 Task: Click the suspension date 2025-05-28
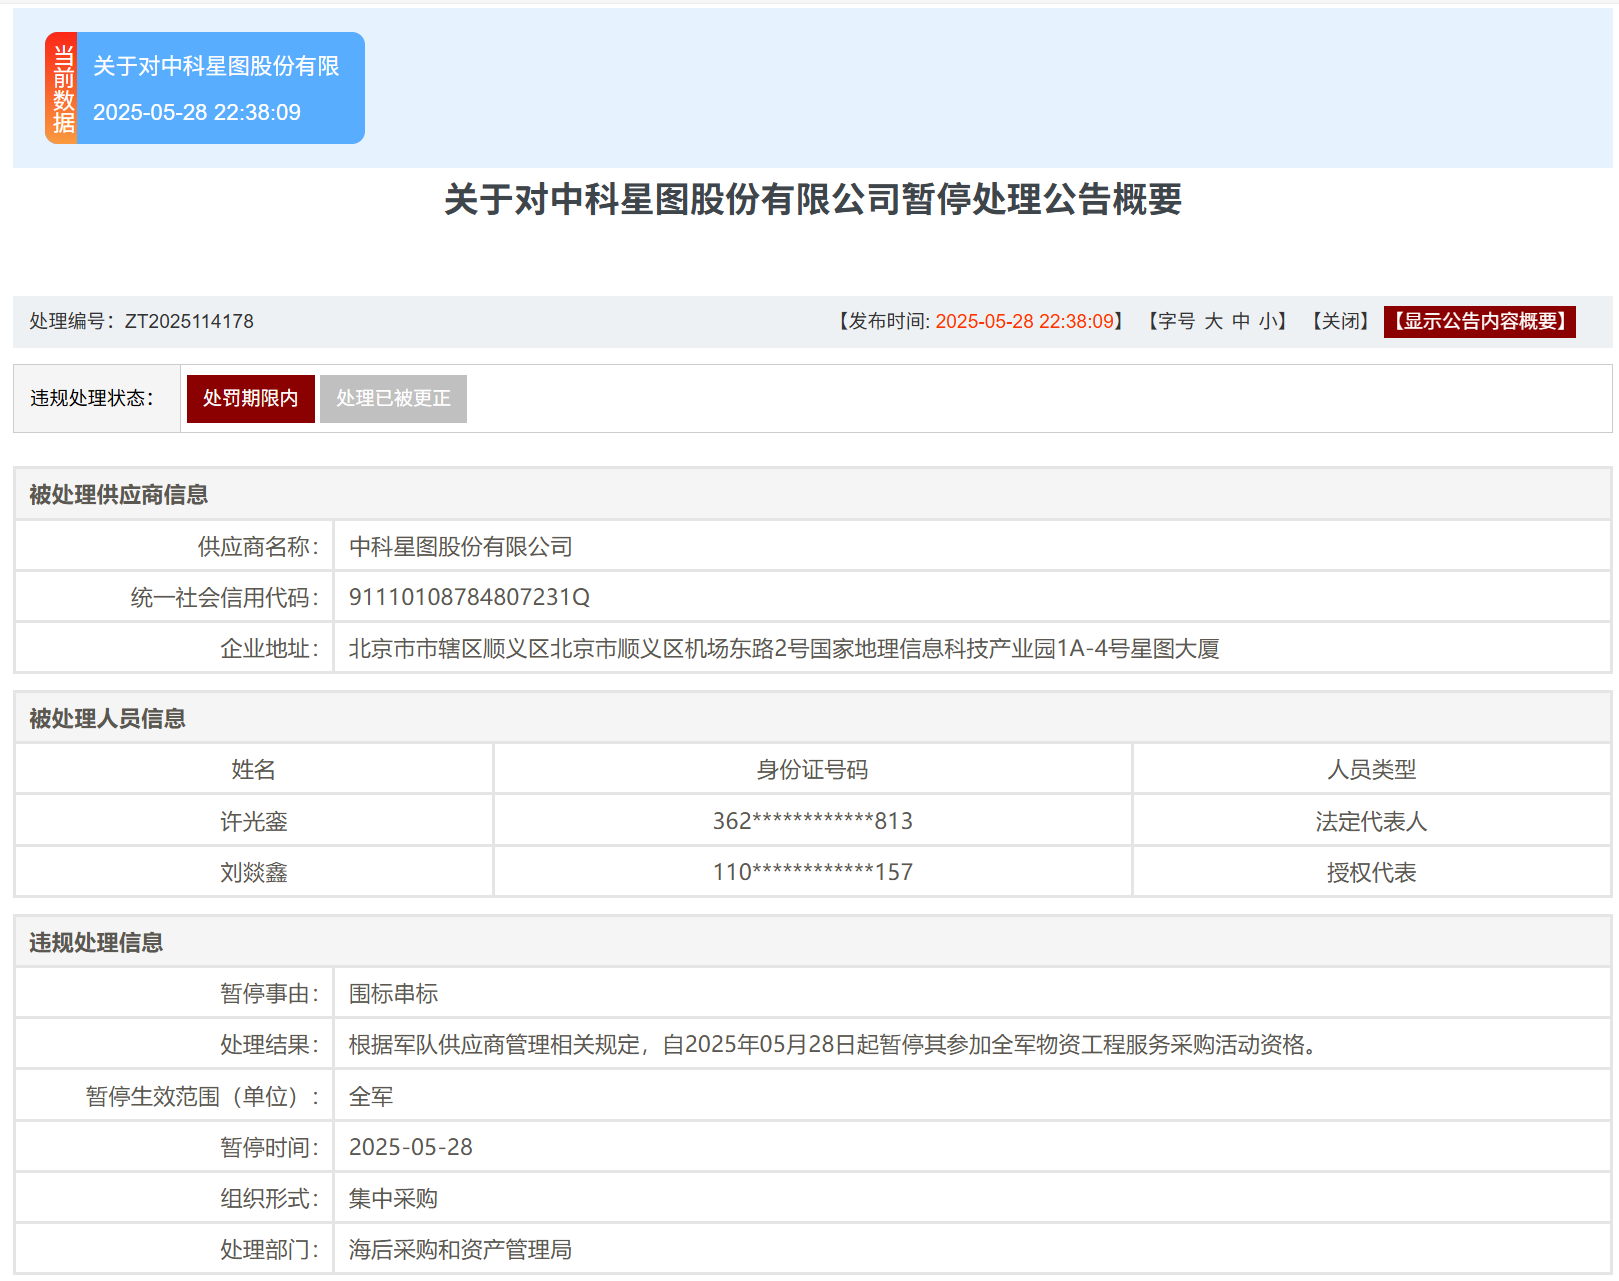(411, 1147)
